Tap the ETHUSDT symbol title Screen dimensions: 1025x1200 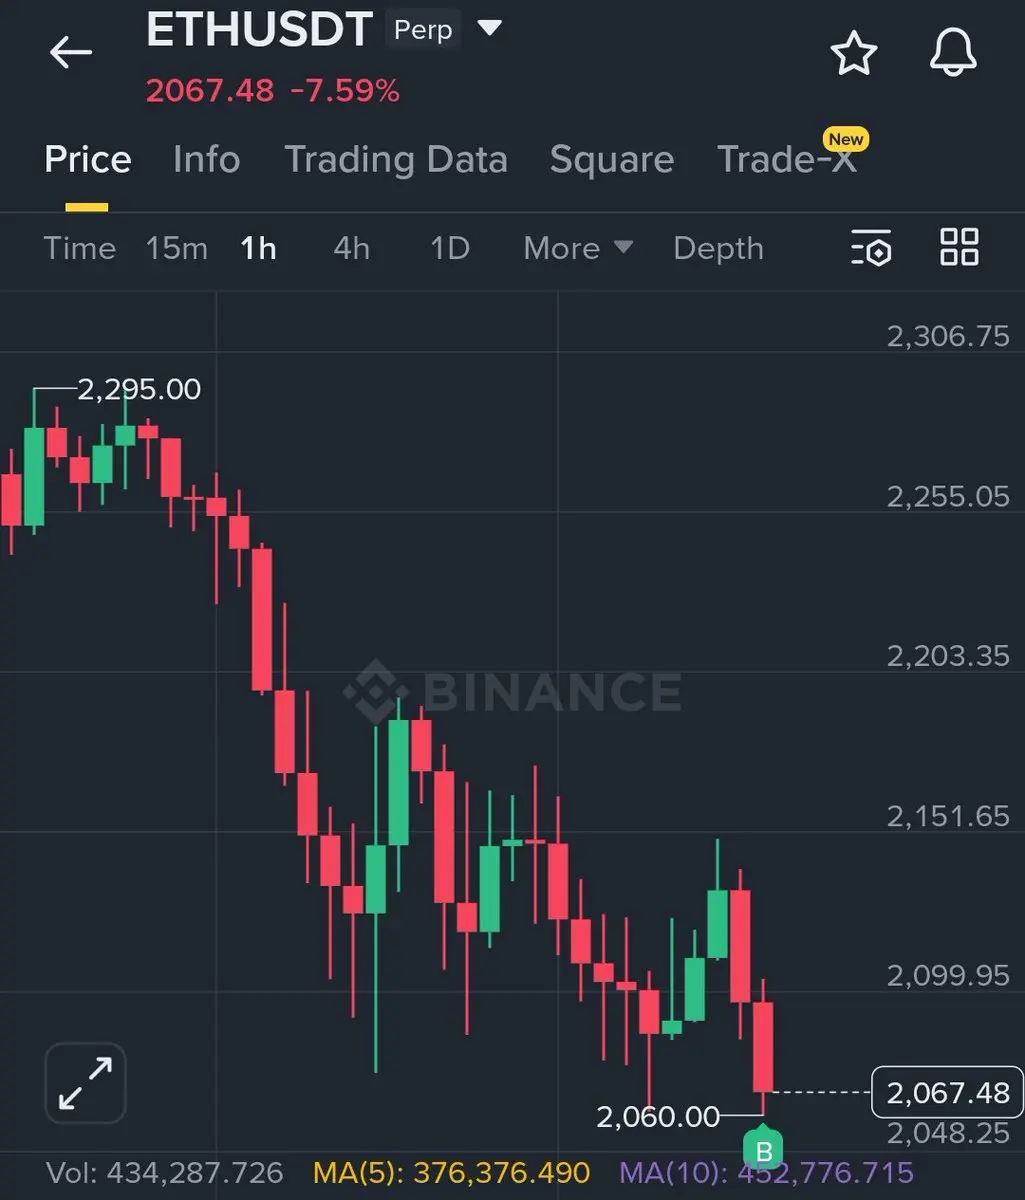click(260, 30)
